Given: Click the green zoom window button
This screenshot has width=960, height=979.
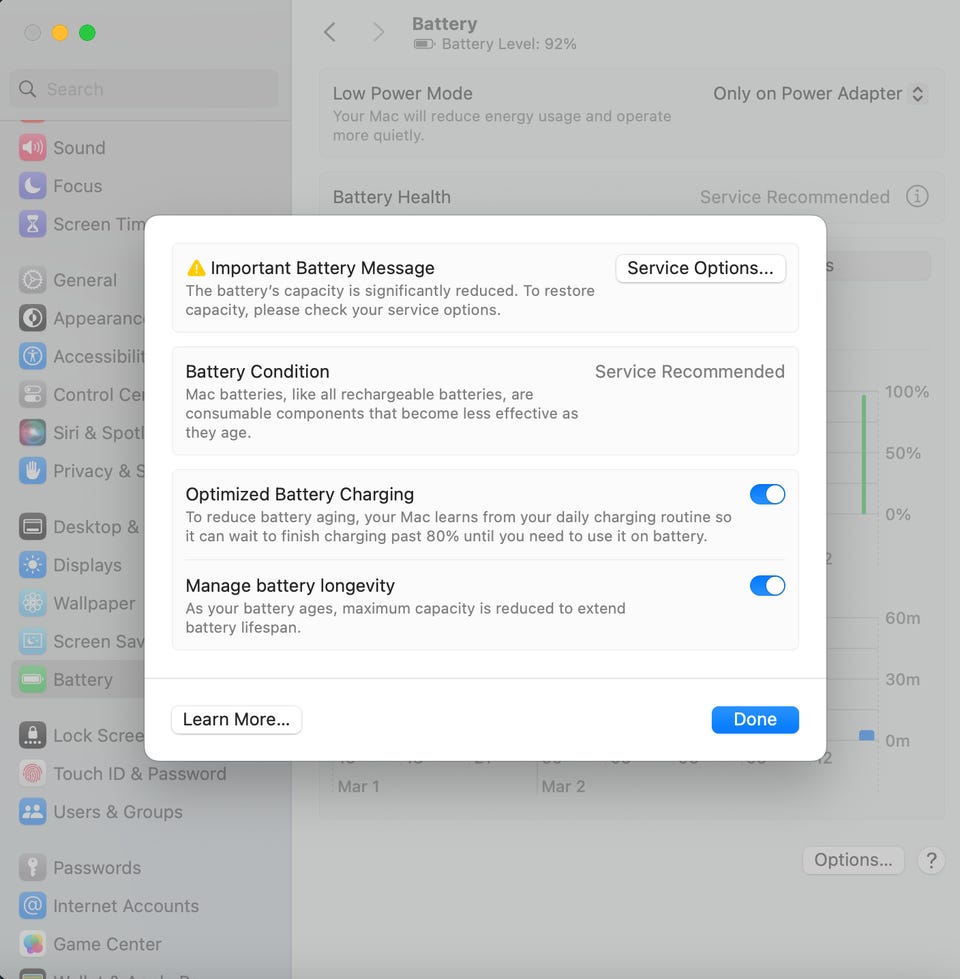Looking at the screenshot, I should click(x=87, y=32).
